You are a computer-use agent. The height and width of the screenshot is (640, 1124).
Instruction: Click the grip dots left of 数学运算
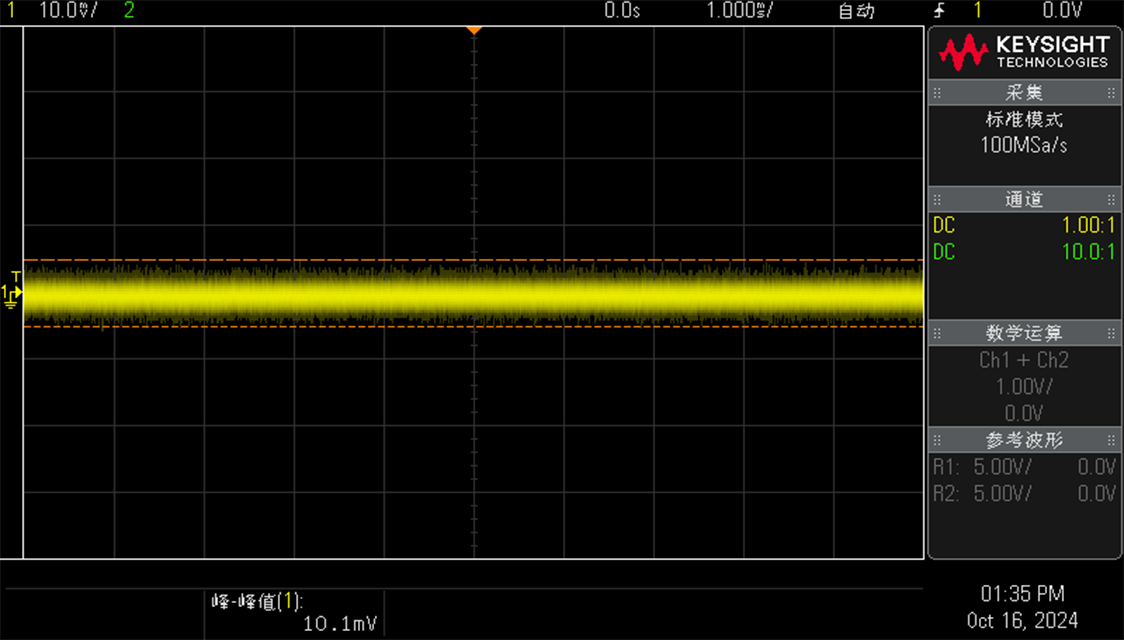(938, 333)
